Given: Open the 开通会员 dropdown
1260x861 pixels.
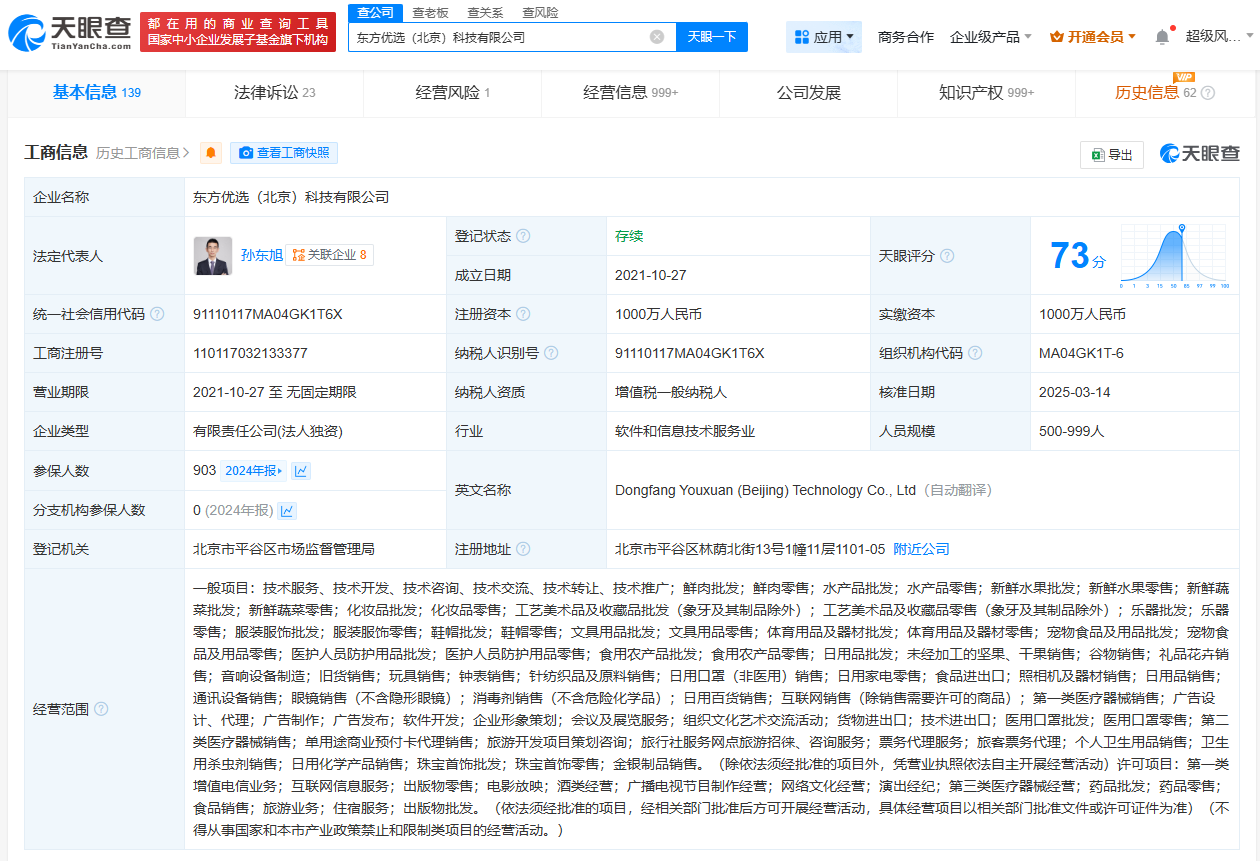Looking at the screenshot, I should 1093,37.
